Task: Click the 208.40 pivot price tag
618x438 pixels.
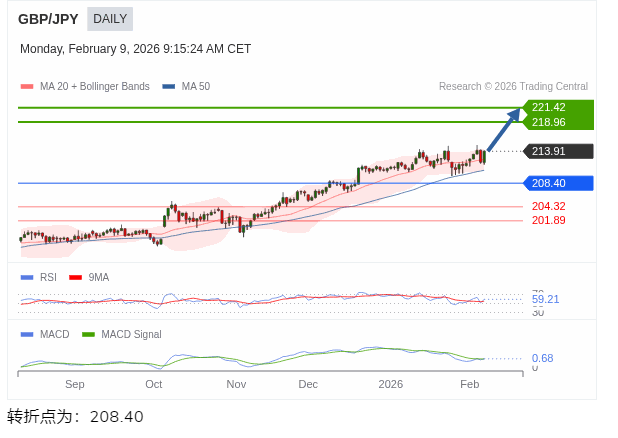Action: click(x=558, y=183)
